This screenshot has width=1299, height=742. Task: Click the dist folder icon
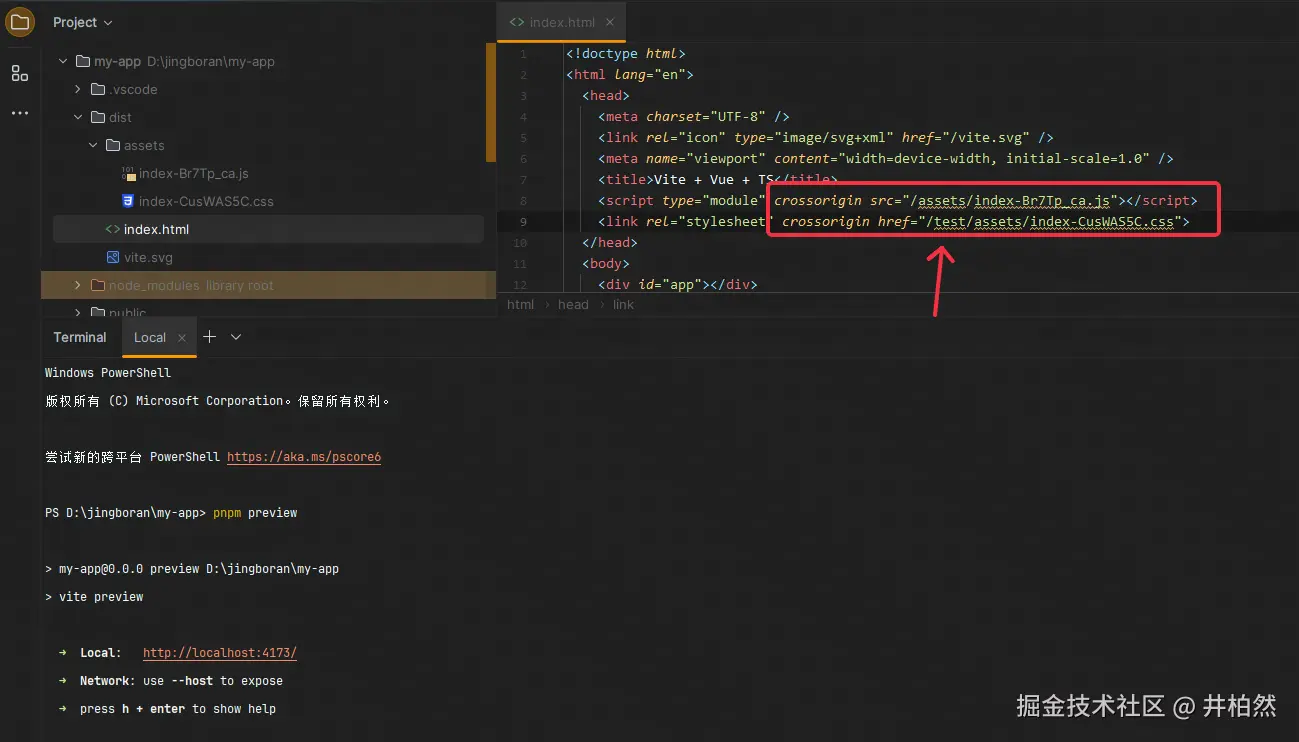(x=98, y=117)
